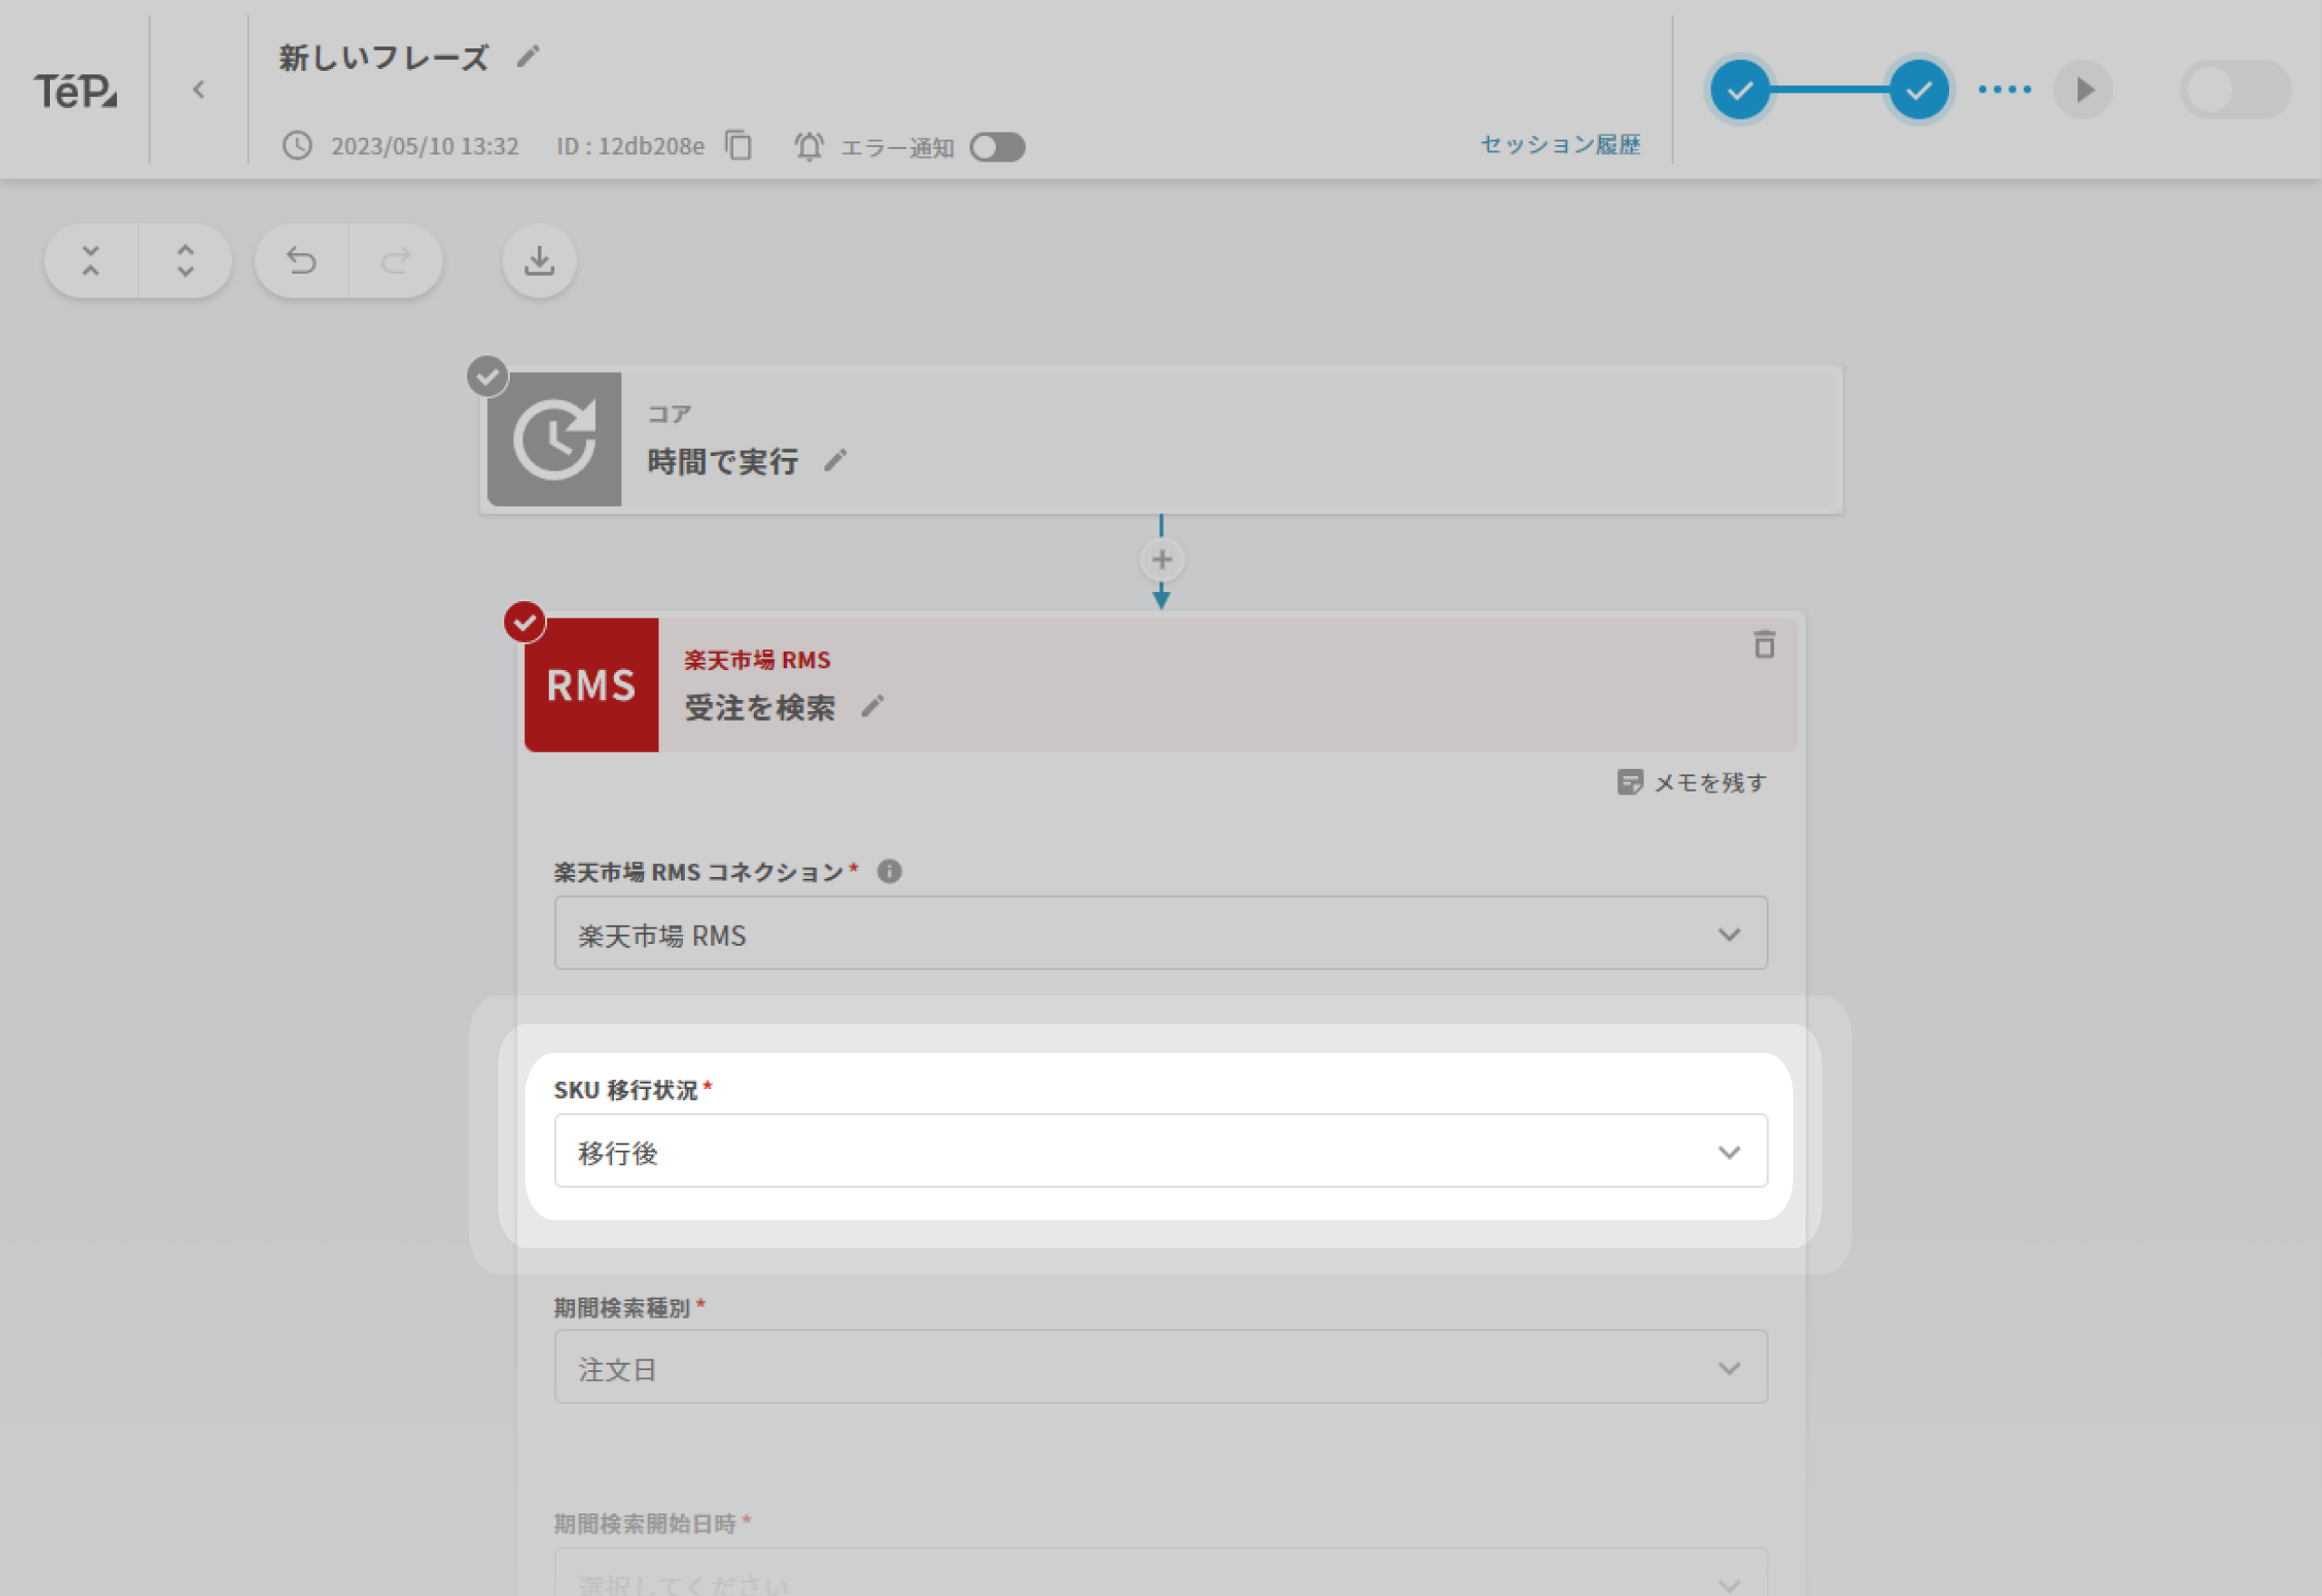This screenshot has height=1596, width=2322.
Task: Click the collapse all steps icon
Action: pos(91,261)
